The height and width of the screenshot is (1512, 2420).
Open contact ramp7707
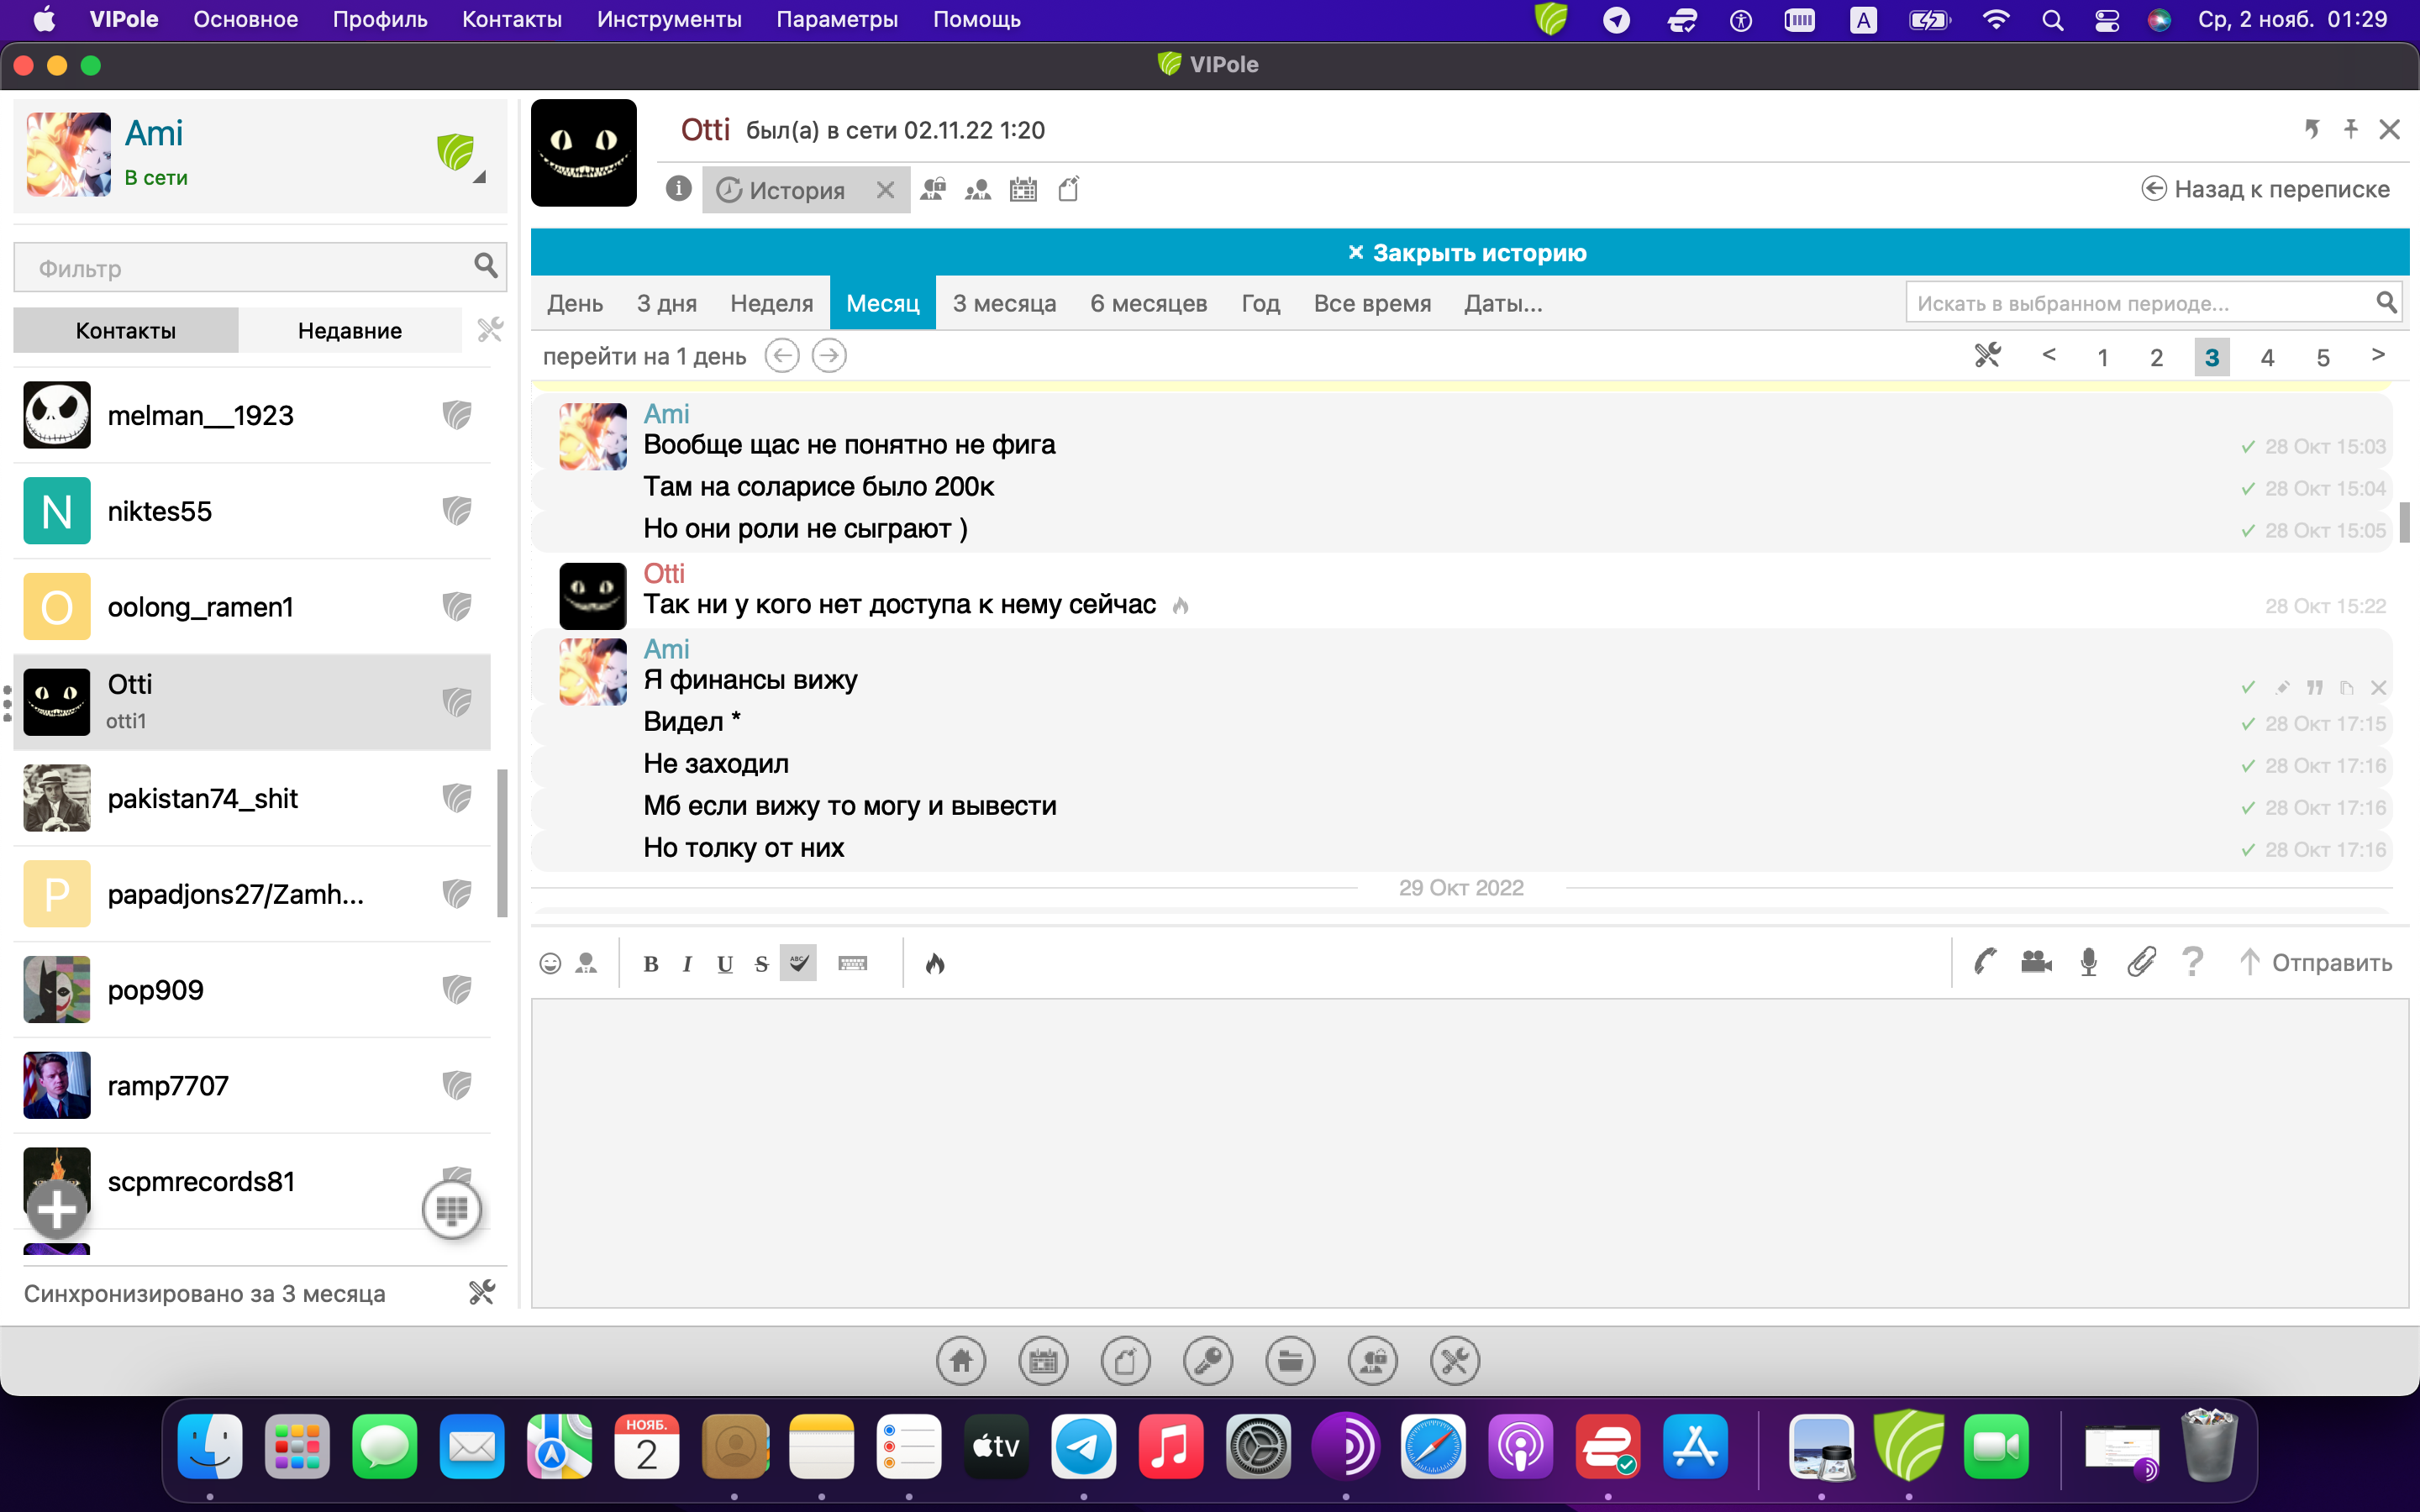(252, 1085)
